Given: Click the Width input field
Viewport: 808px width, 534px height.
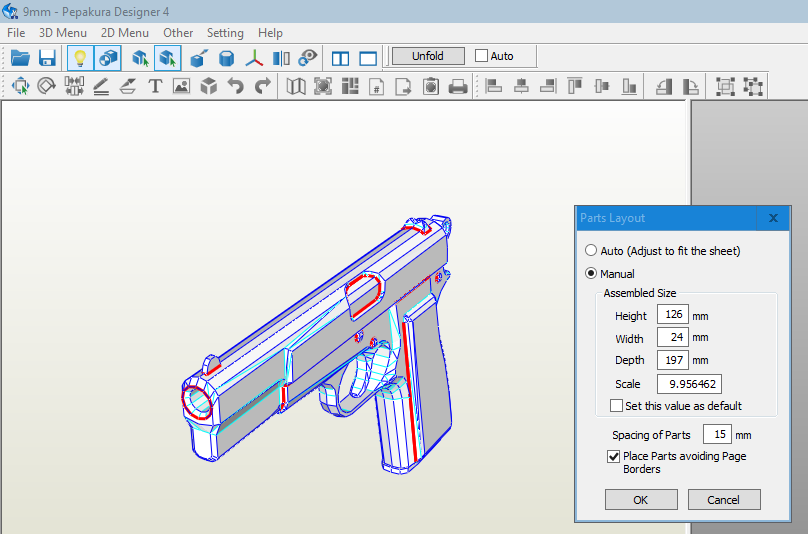Looking at the screenshot, I should [x=672, y=337].
